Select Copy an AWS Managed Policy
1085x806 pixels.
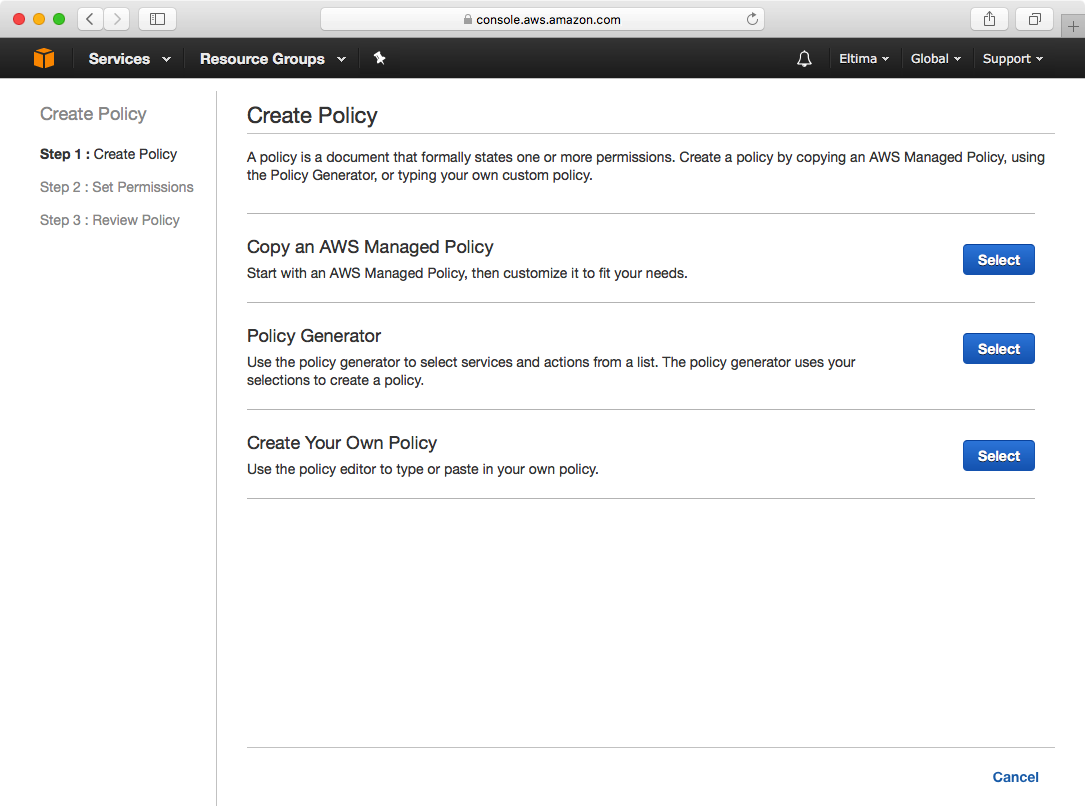coord(998,259)
